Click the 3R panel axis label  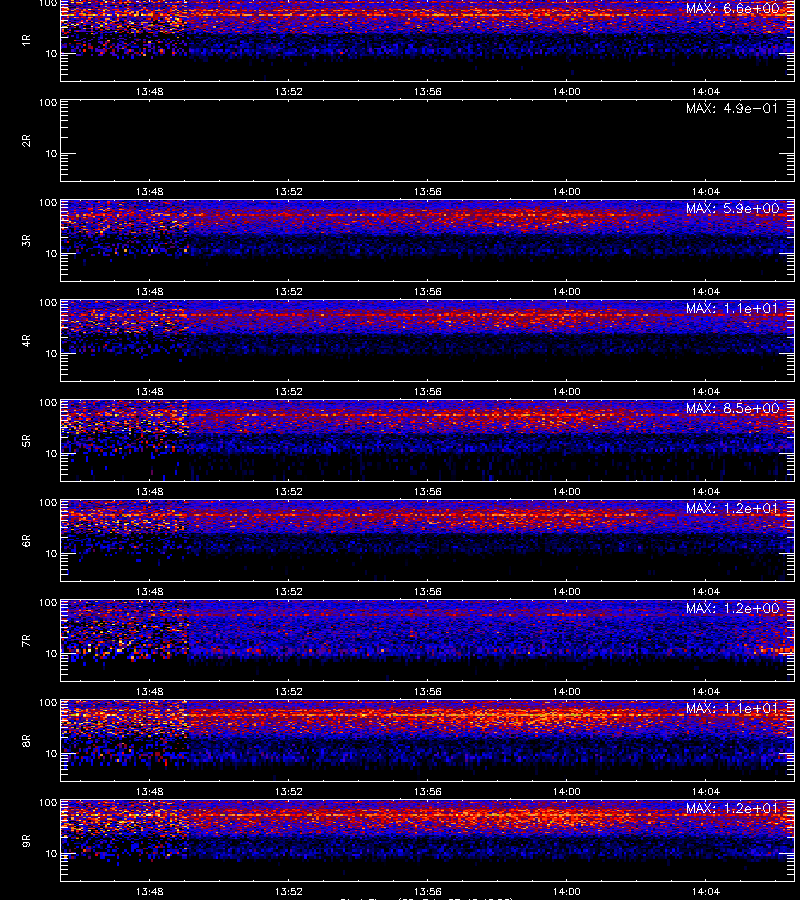[26, 240]
